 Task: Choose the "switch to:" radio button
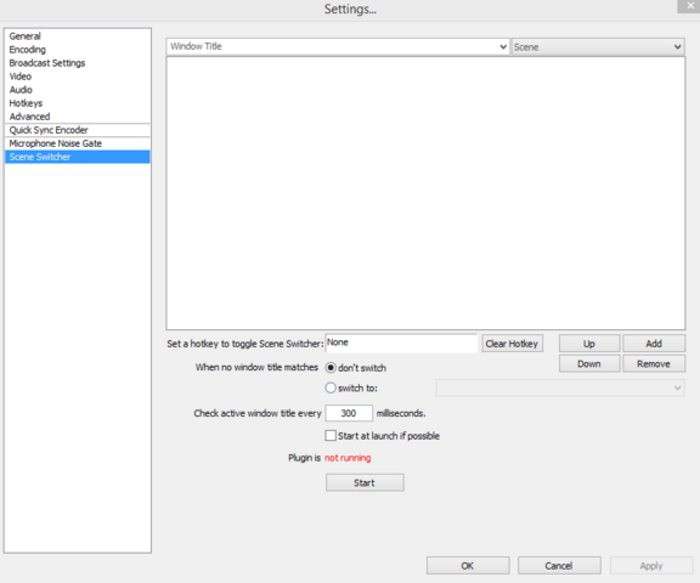click(331, 388)
